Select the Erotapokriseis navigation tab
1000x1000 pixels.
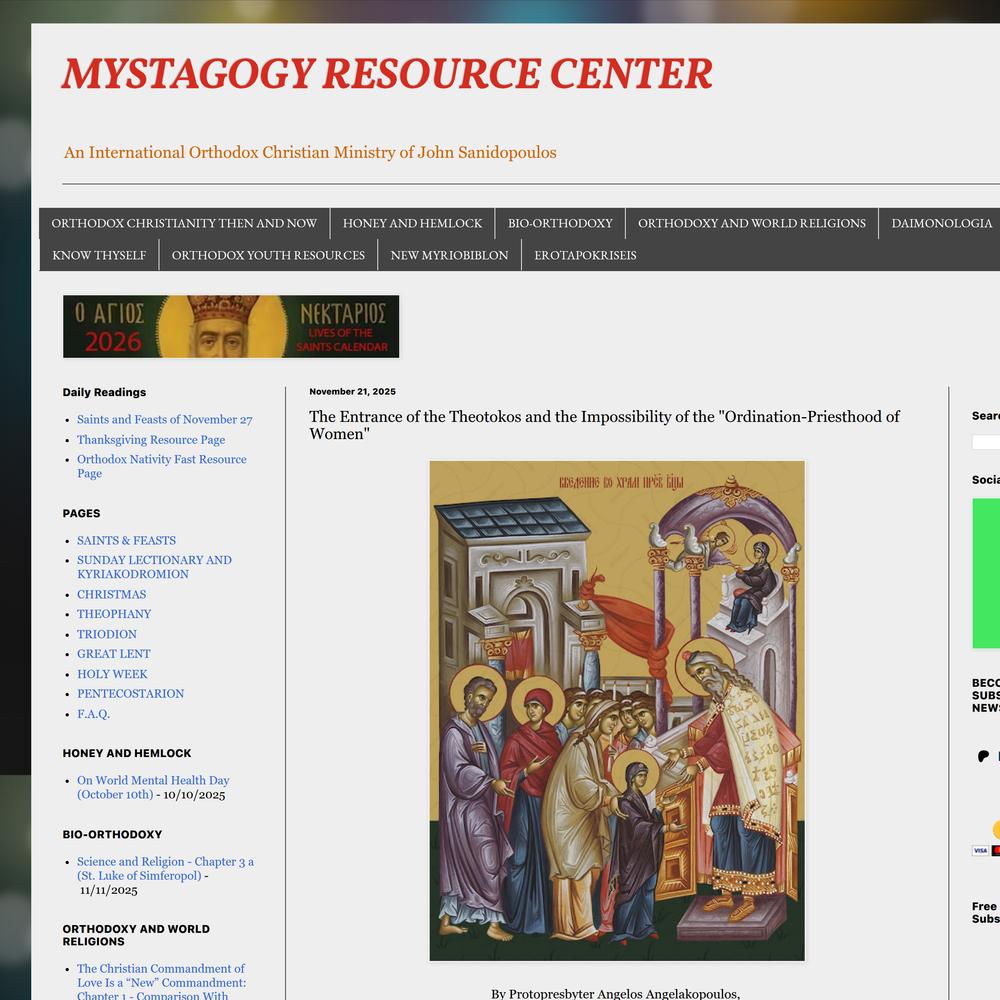(x=585, y=255)
